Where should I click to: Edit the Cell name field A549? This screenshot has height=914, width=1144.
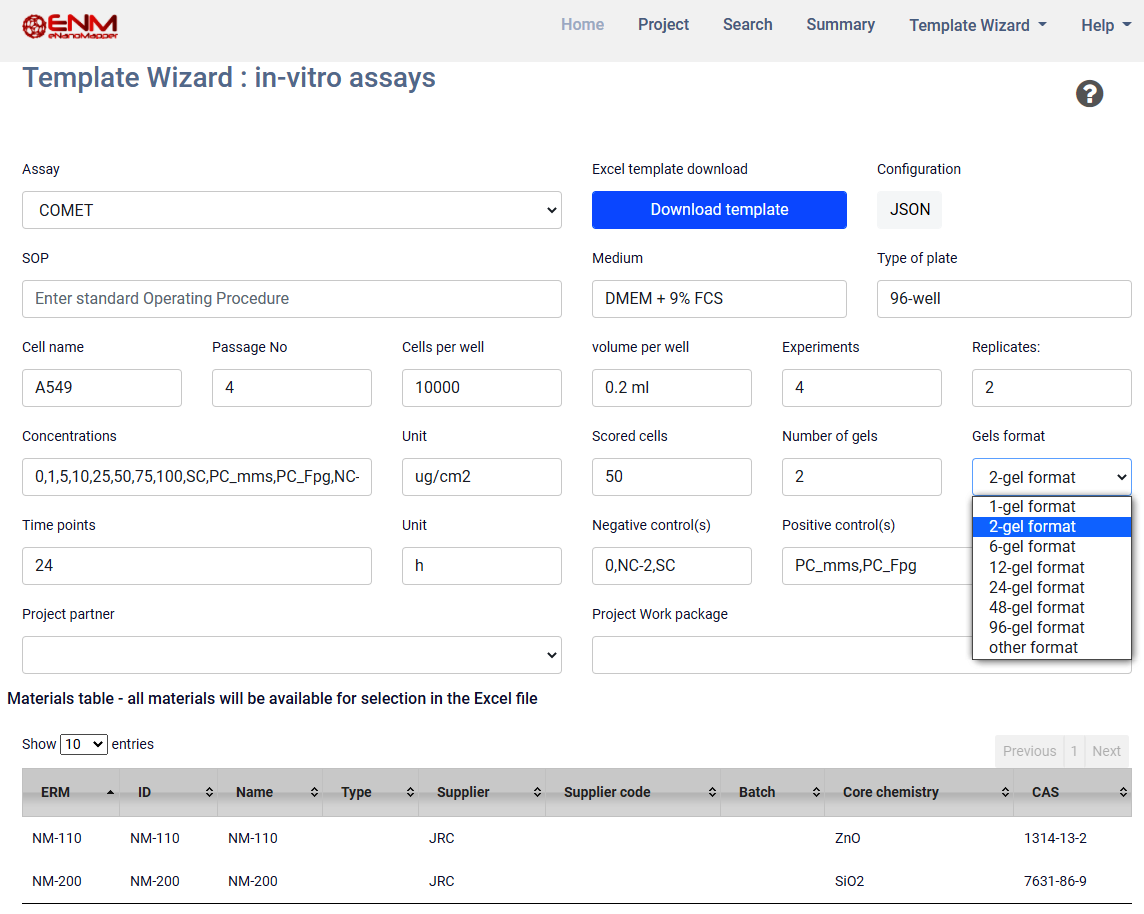tap(102, 388)
